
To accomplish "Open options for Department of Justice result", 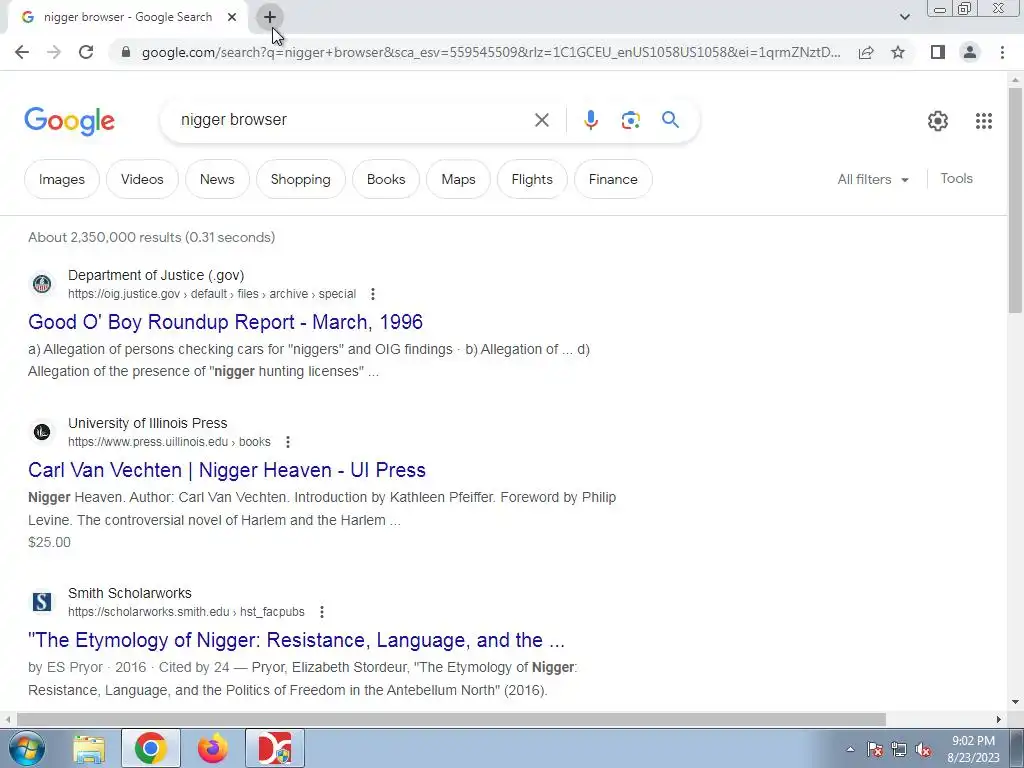I will (x=373, y=294).
